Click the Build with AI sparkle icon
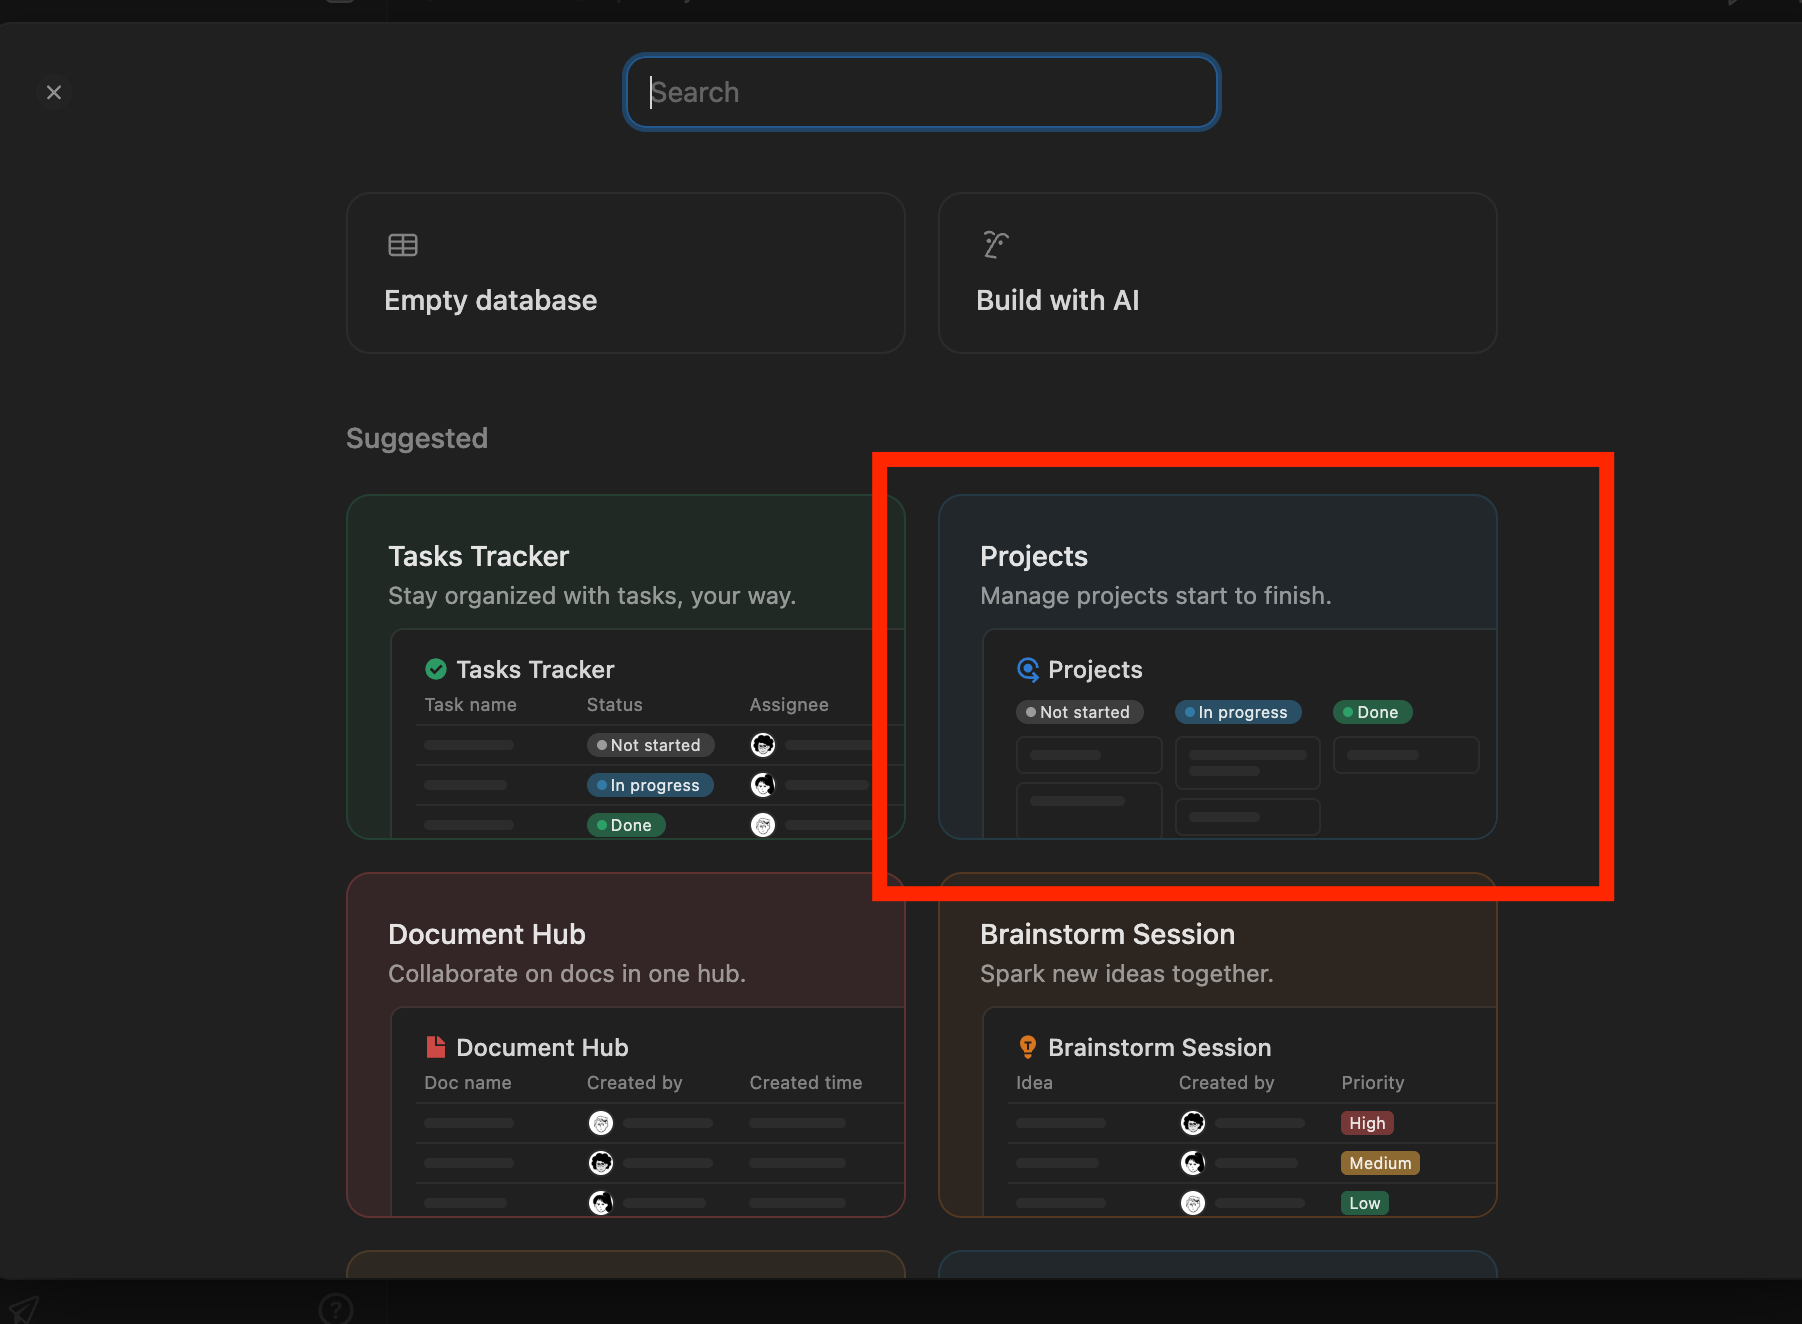This screenshot has height=1324, width=1802. 995,245
